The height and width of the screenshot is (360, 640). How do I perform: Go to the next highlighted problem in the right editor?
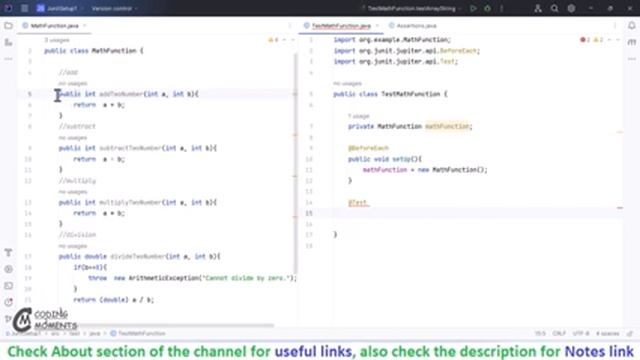click(x=618, y=40)
